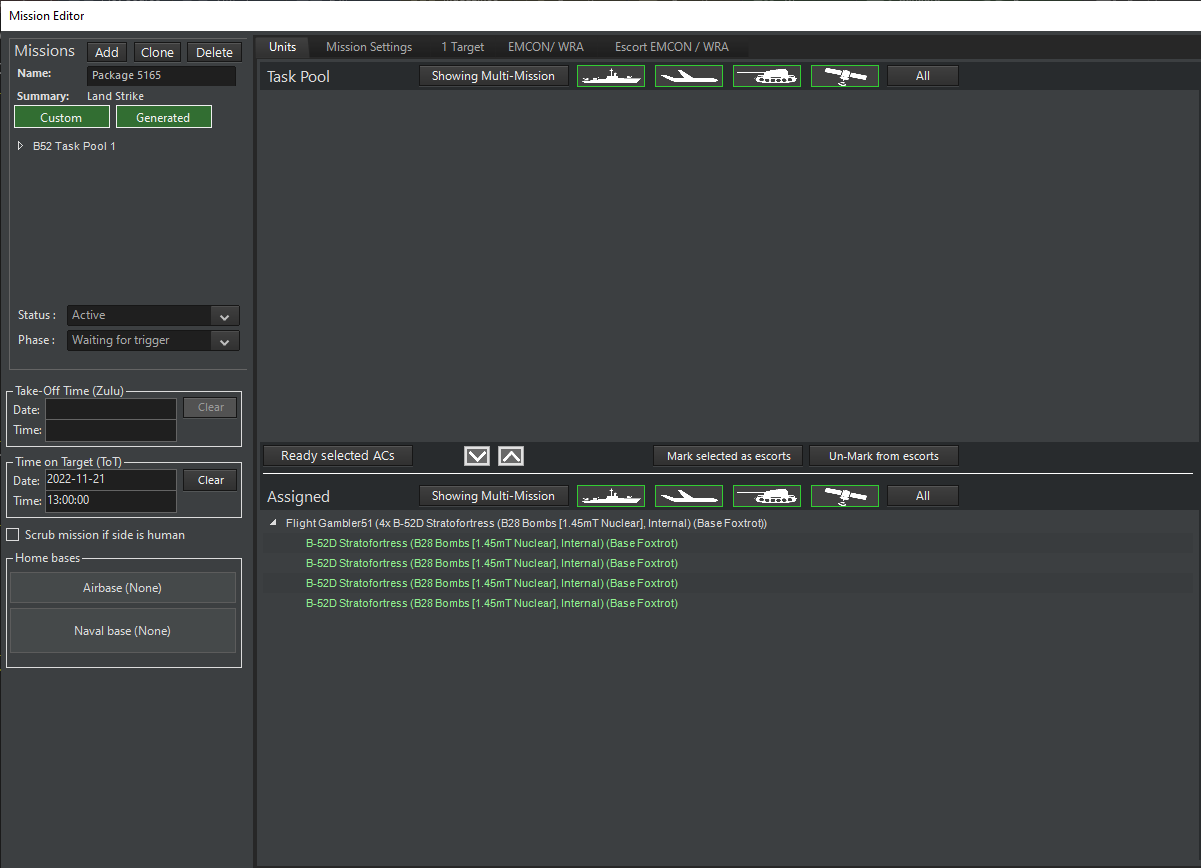Open the Escort EMCON / WRA tab
The image size is (1201, 868).
pos(672,47)
